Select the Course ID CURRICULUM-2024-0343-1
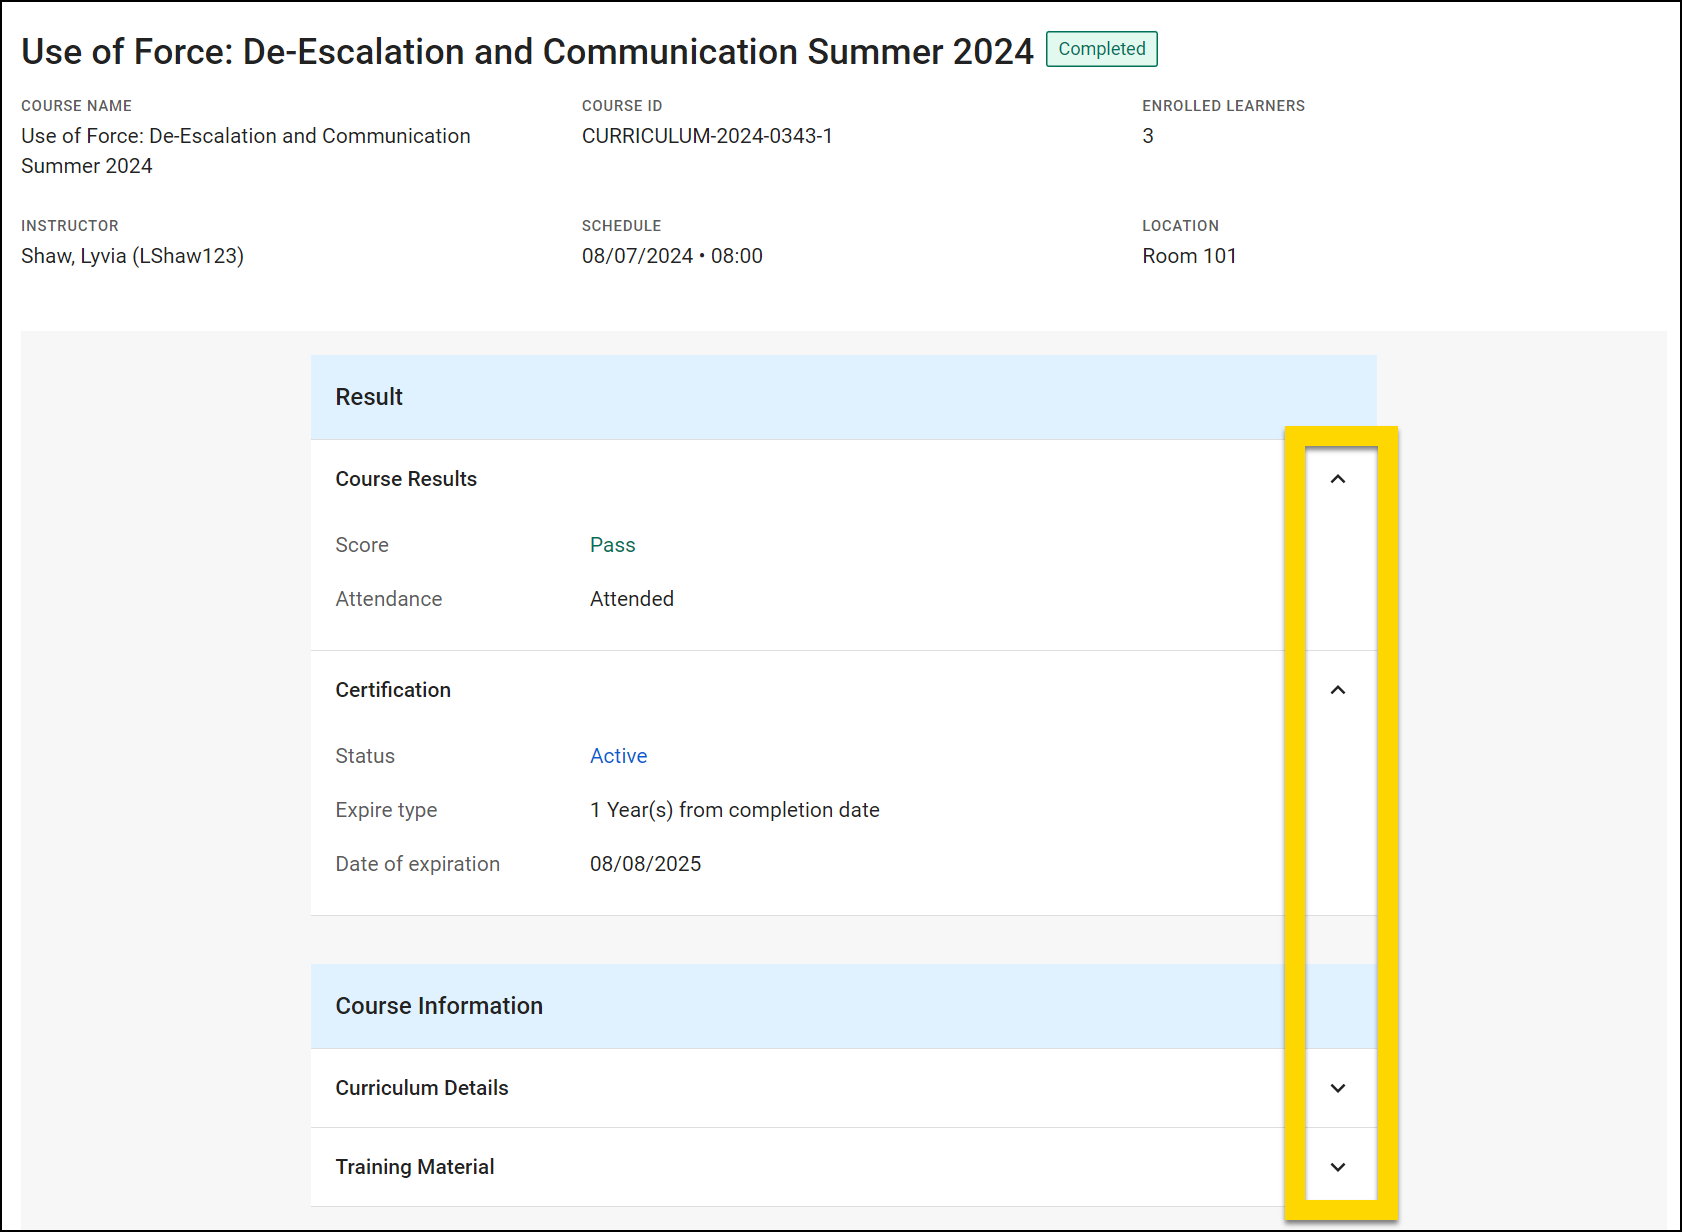This screenshot has width=1682, height=1232. 709,136
